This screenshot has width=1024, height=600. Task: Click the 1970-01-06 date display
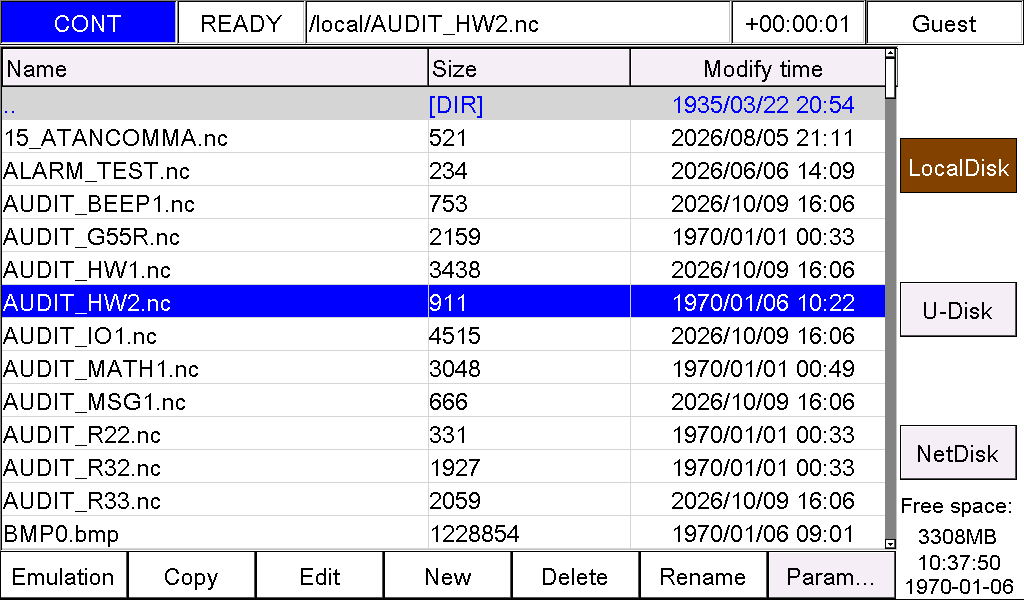pyautogui.click(x=959, y=586)
